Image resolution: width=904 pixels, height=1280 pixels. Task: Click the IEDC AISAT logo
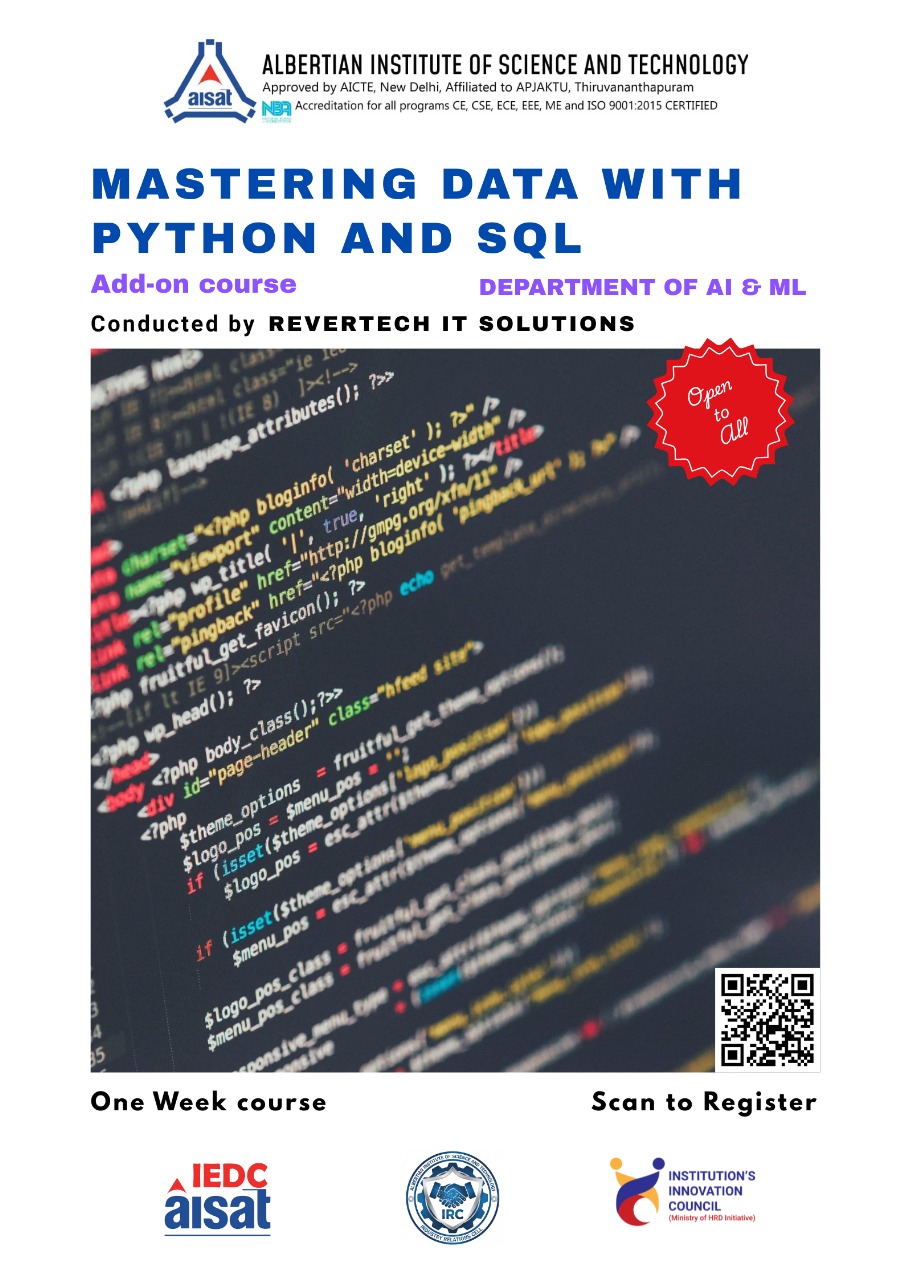[x=217, y=1196]
